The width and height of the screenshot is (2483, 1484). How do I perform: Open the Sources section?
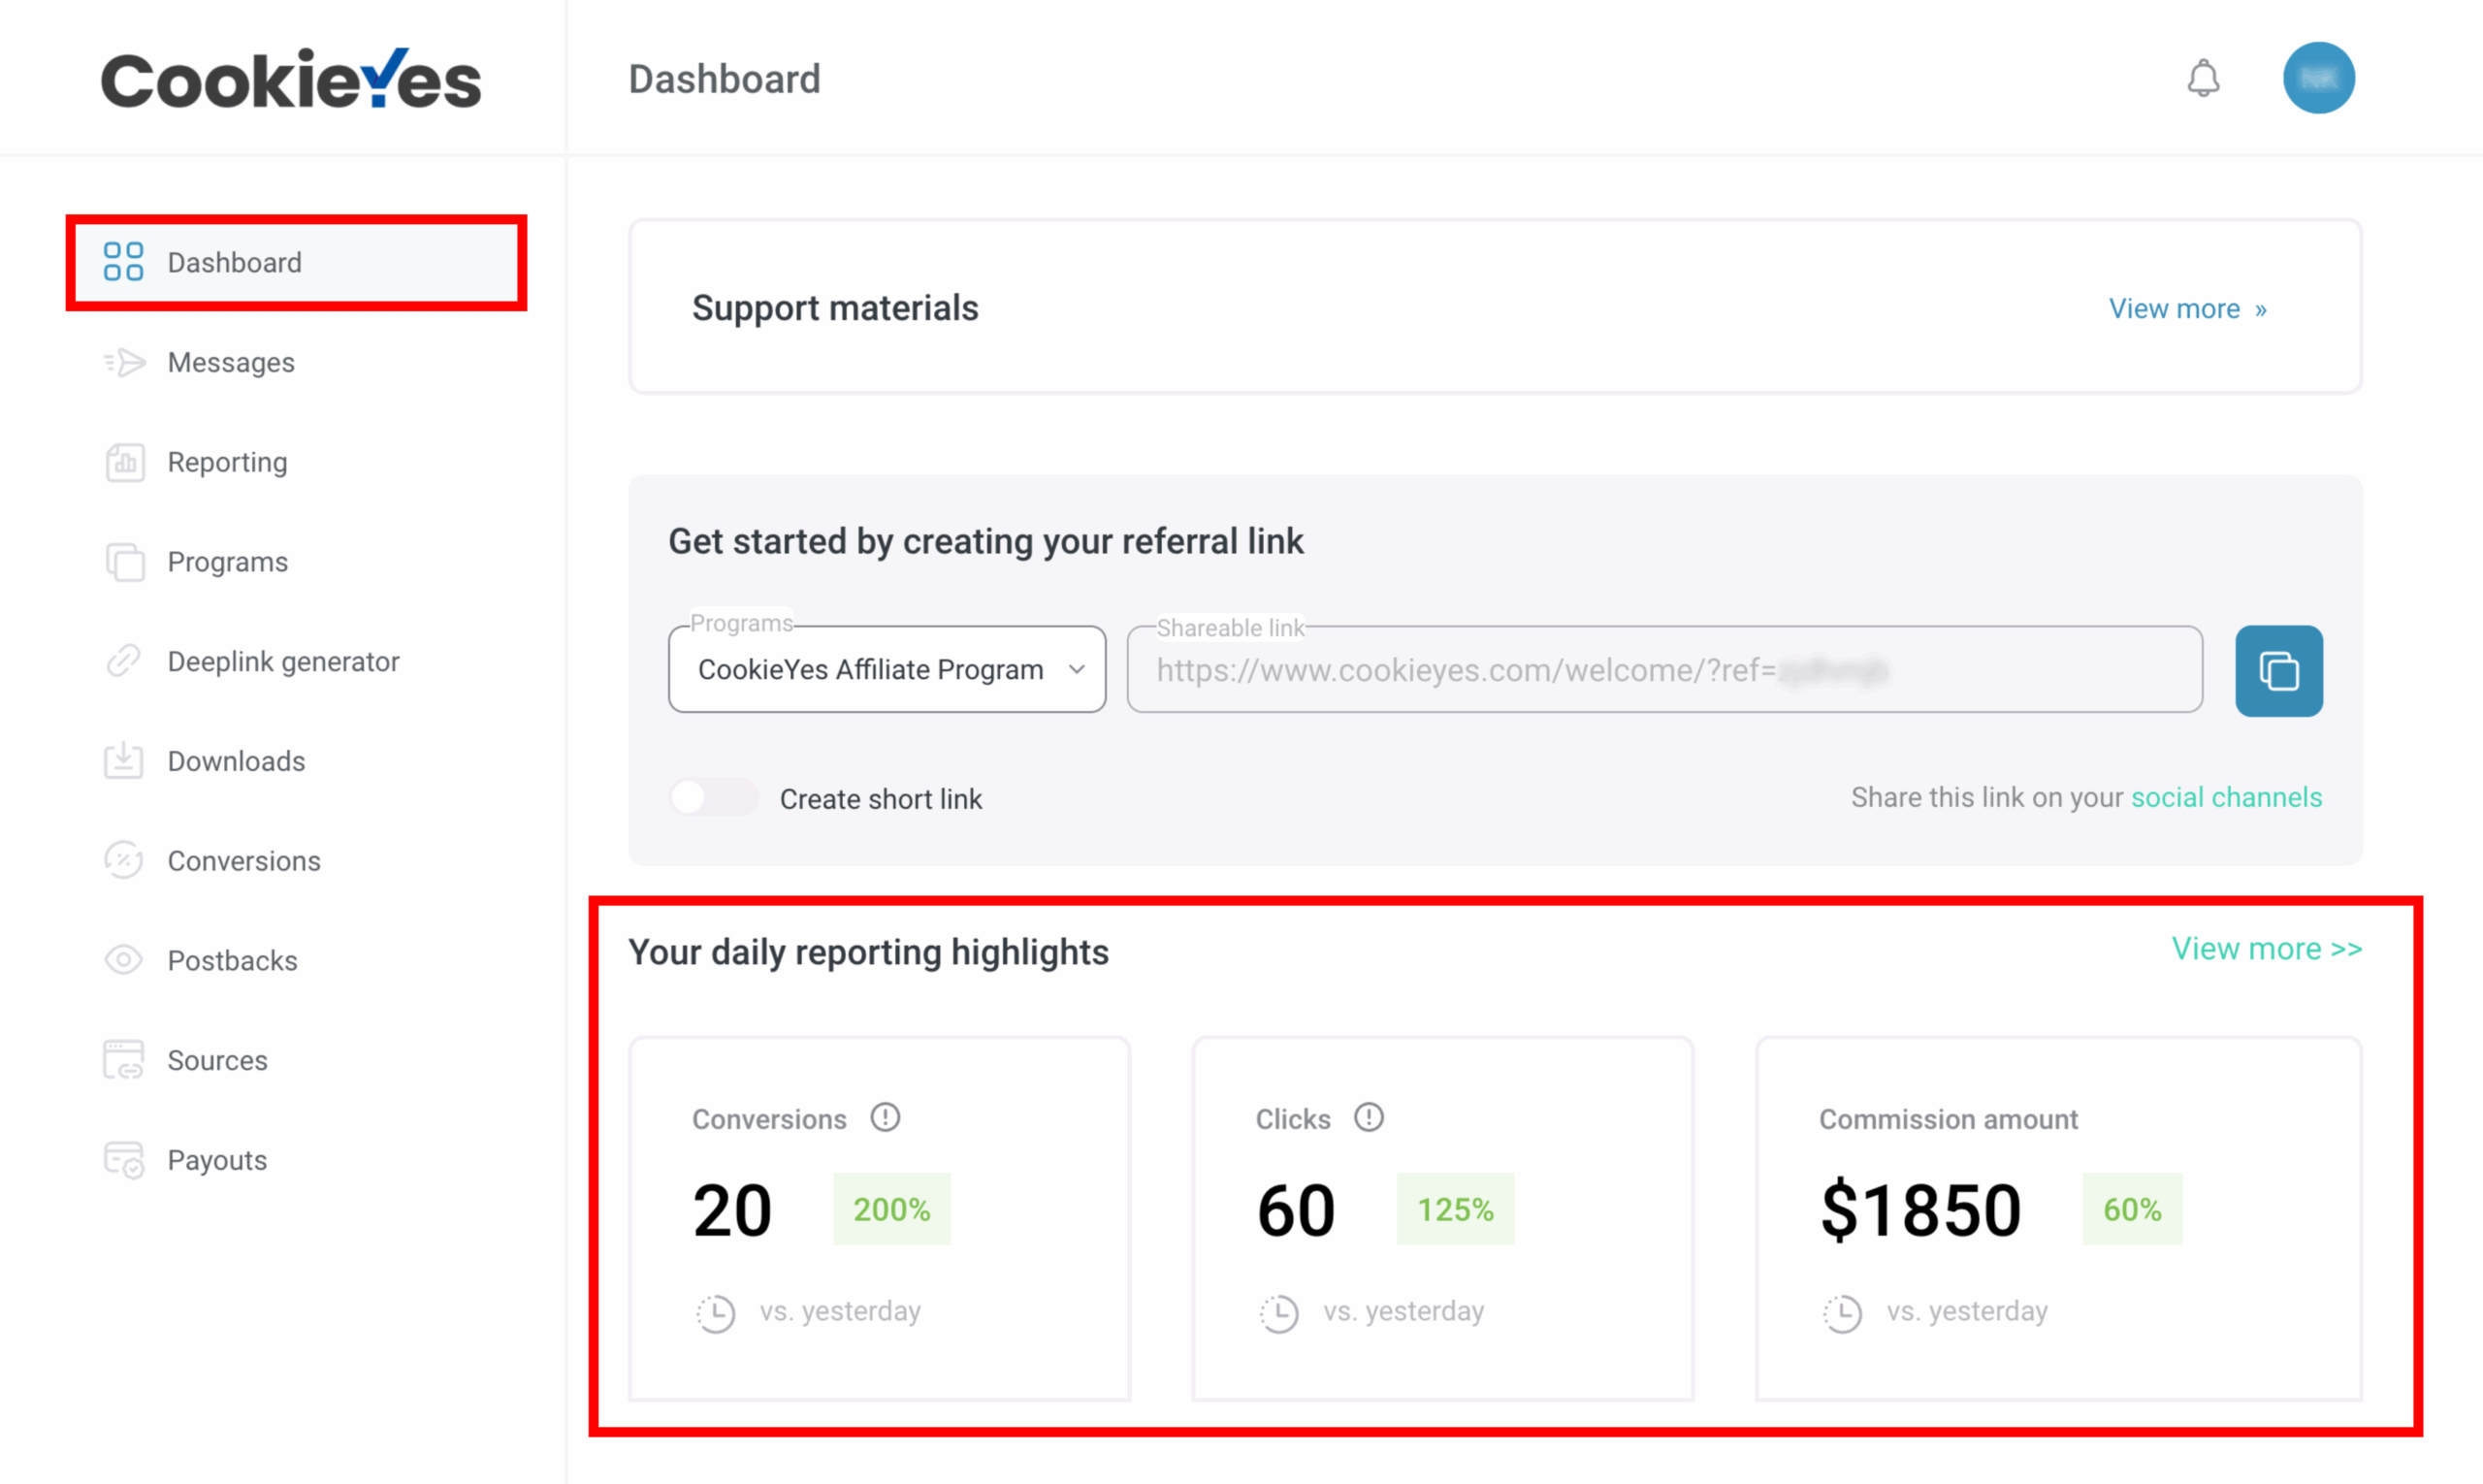(x=218, y=1059)
